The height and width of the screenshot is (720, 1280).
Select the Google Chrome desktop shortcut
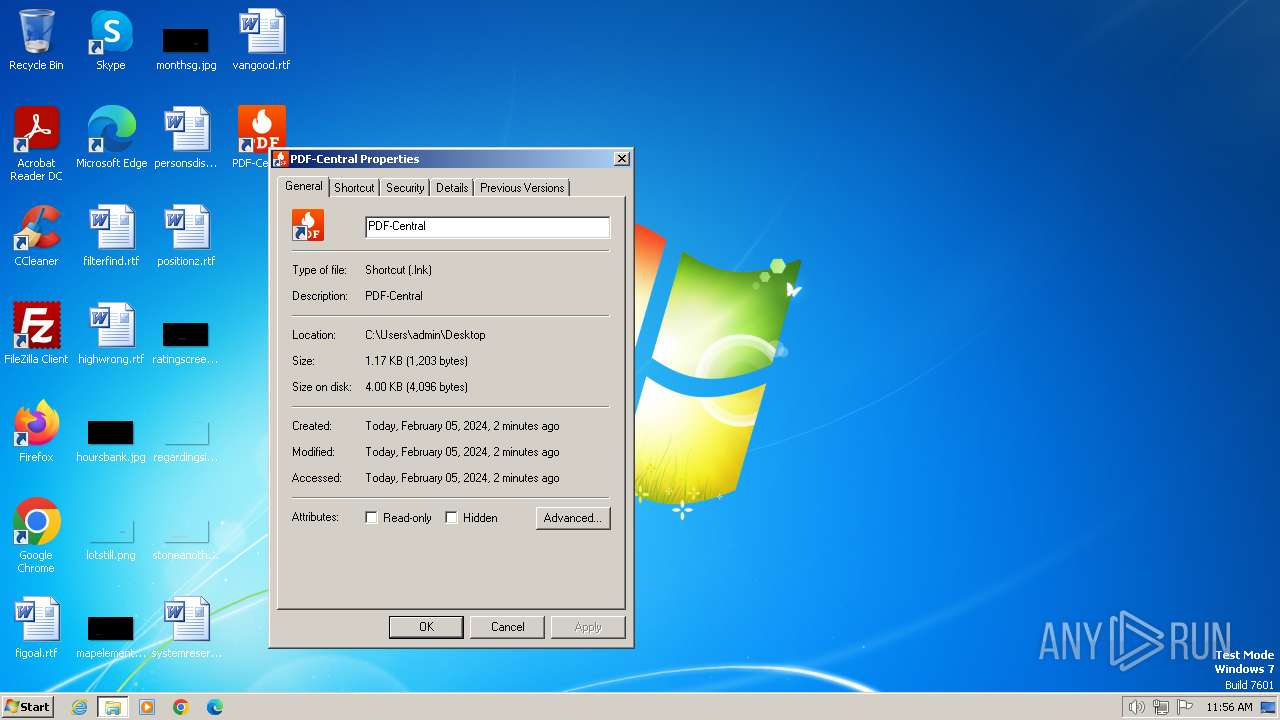(x=36, y=536)
